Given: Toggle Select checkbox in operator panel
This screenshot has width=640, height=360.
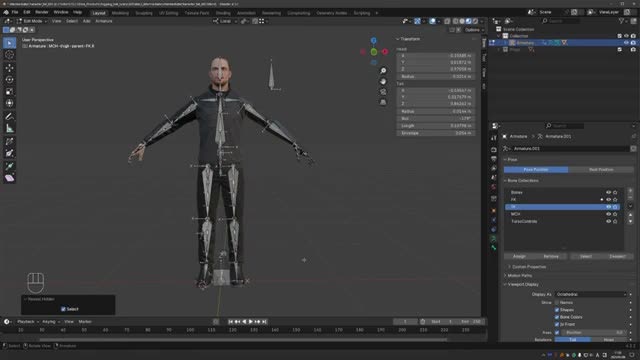Looking at the screenshot, I should tap(63, 309).
